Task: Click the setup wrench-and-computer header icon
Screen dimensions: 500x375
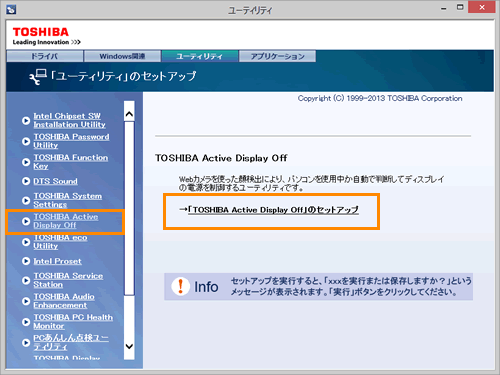Action: (x=38, y=77)
